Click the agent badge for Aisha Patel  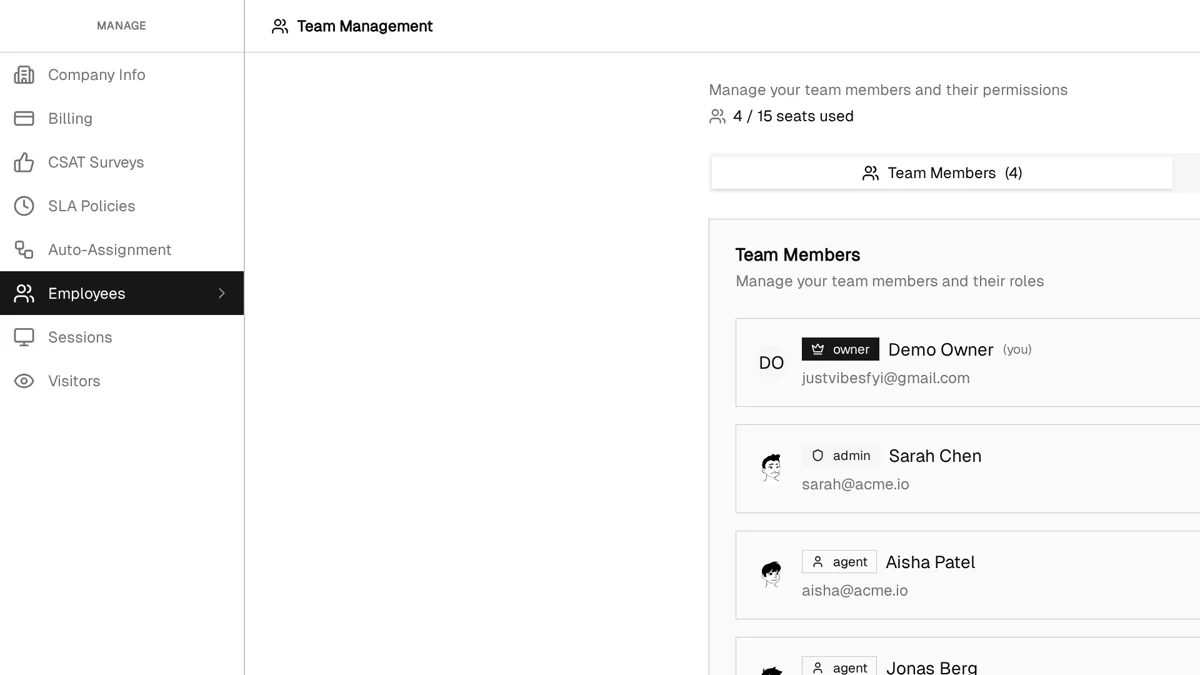[x=839, y=562]
